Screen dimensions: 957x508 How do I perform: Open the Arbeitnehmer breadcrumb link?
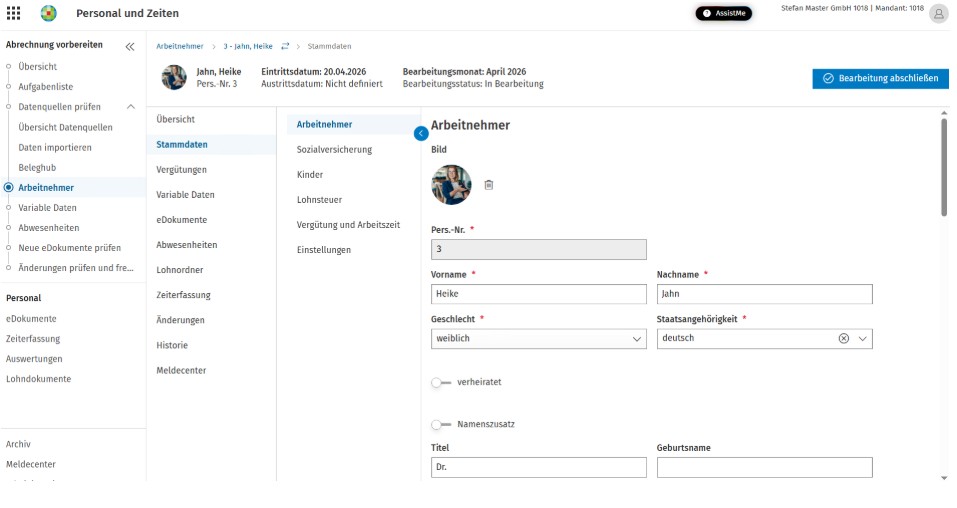(x=179, y=46)
